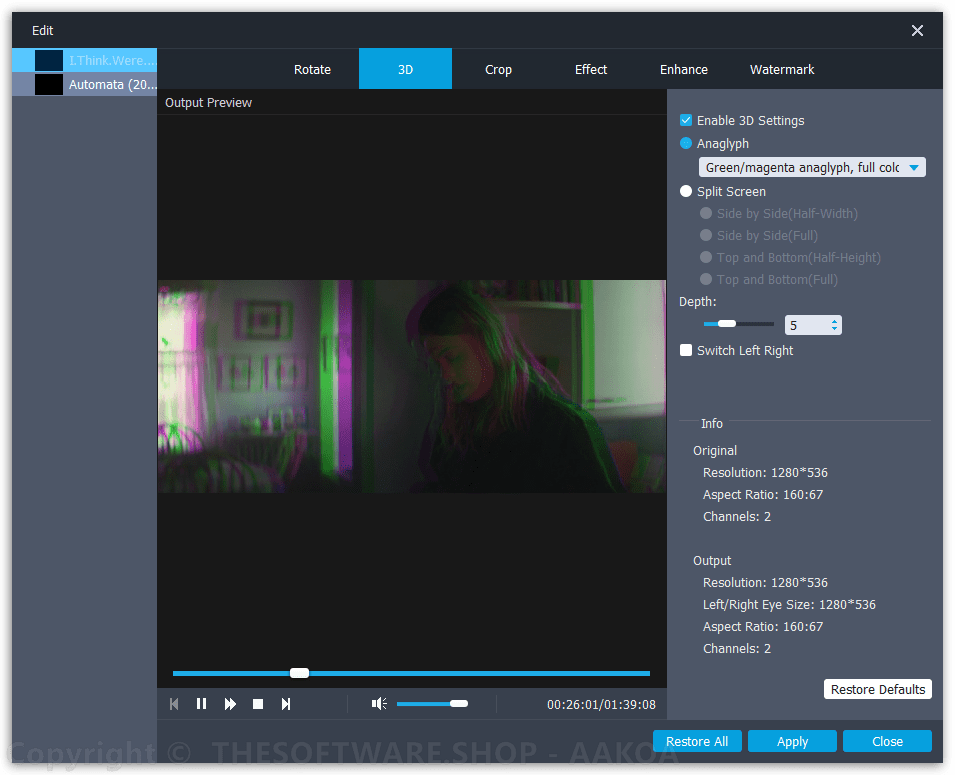The image size is (955, 775).
Task: Enable Switch Left Right checkbox
Action: tap(686, 350)
